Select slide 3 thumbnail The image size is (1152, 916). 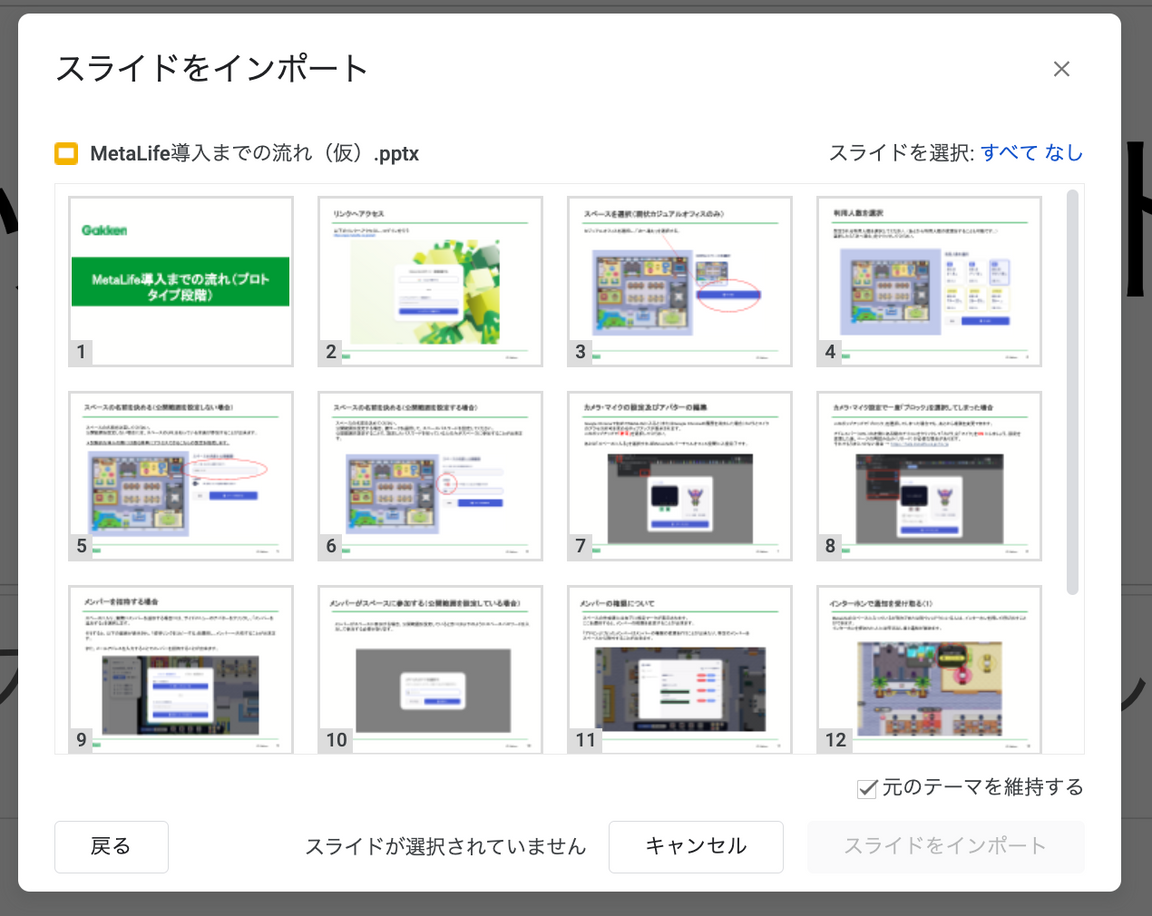point(680,281)
